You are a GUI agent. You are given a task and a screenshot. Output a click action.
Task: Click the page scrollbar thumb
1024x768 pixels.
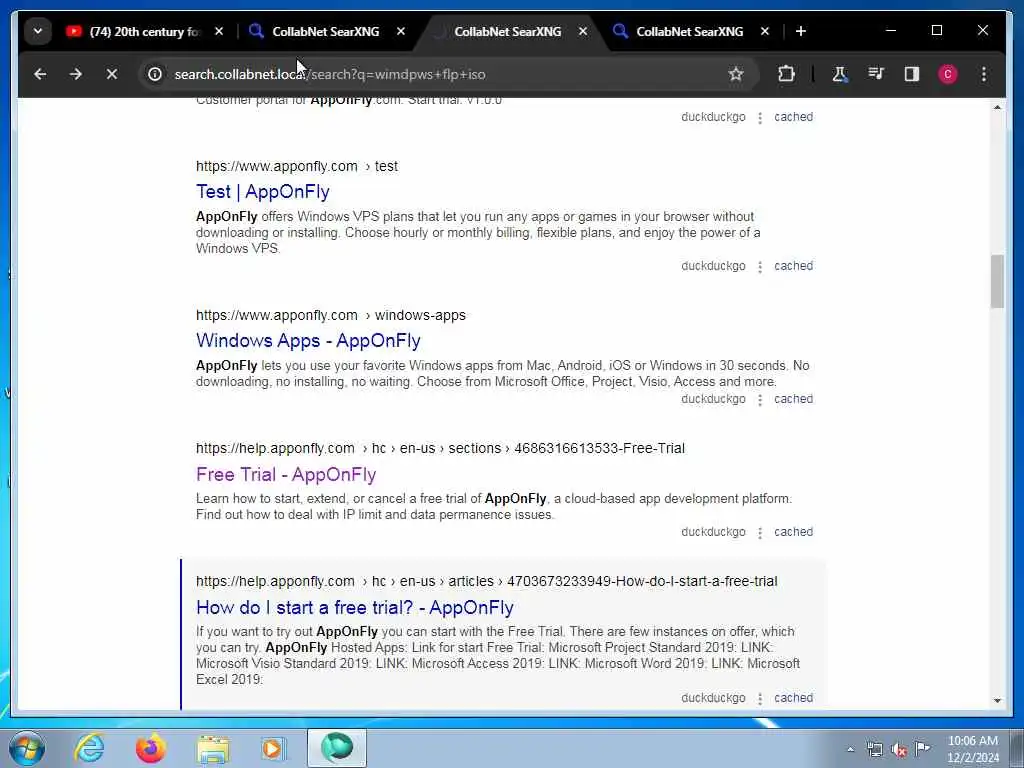point(997,281)
